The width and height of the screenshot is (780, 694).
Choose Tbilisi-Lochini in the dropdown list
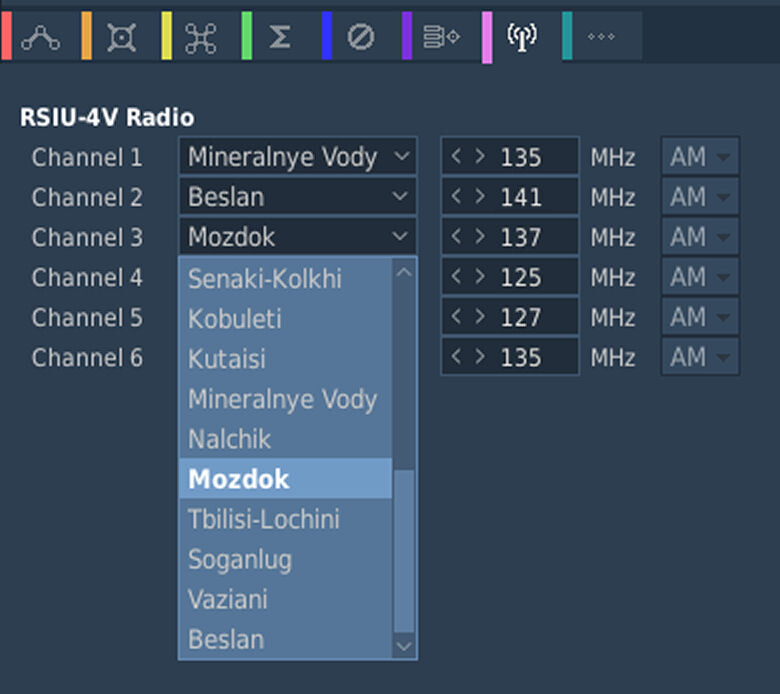coord(264,519)
